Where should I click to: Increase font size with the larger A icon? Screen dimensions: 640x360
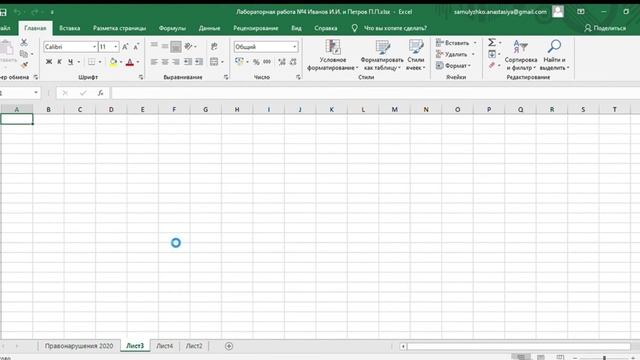tap(125, 47)
